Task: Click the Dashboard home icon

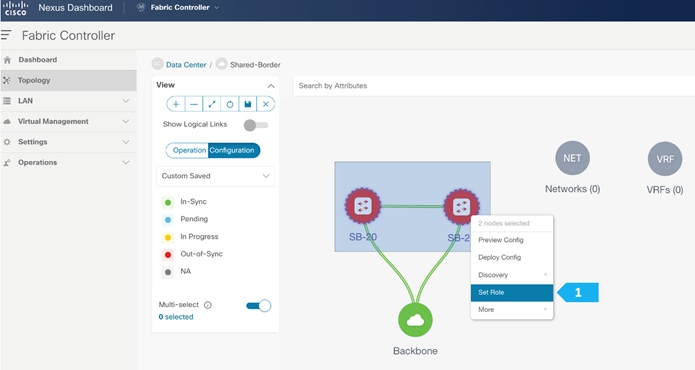Action: pyautogui.click(x=7, y=60)
